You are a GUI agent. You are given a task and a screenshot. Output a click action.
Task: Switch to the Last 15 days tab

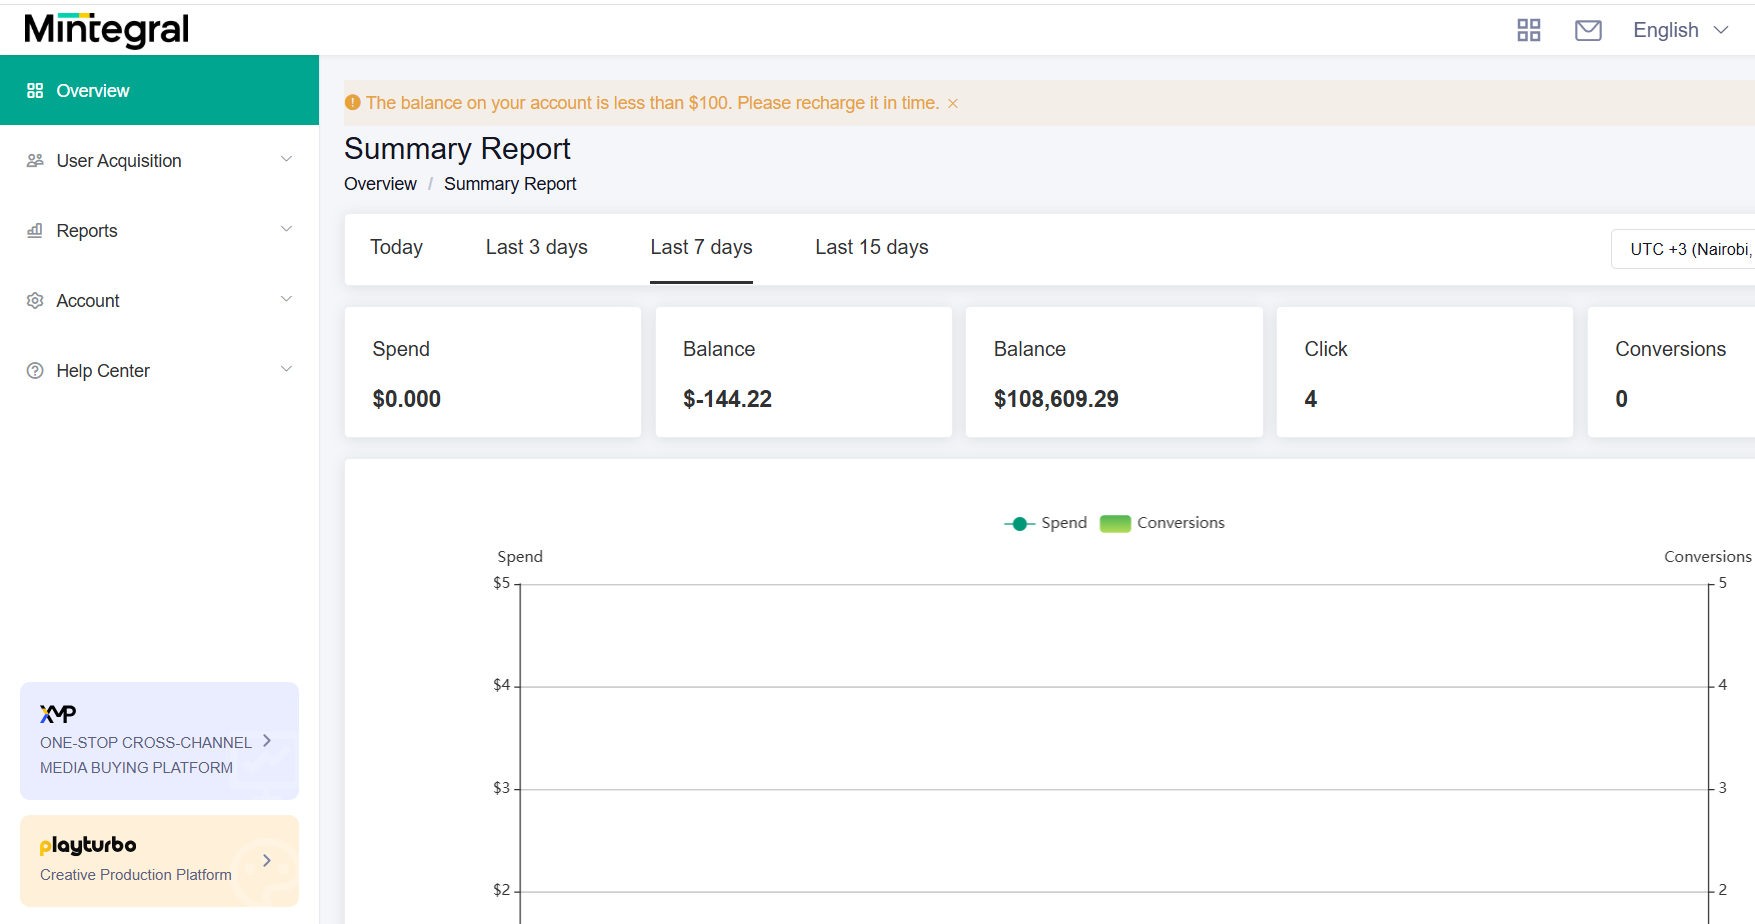[x=871, y=247]
